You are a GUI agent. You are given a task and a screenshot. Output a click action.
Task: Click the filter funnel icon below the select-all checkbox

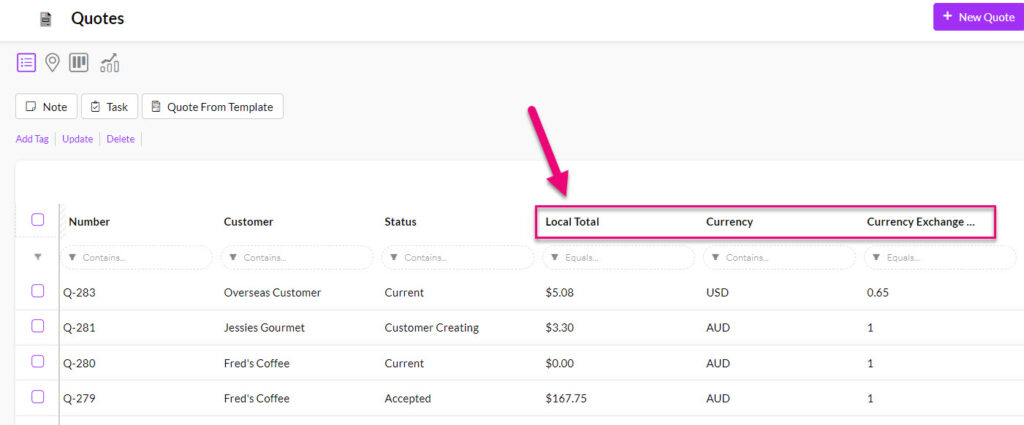pos(38,257)
